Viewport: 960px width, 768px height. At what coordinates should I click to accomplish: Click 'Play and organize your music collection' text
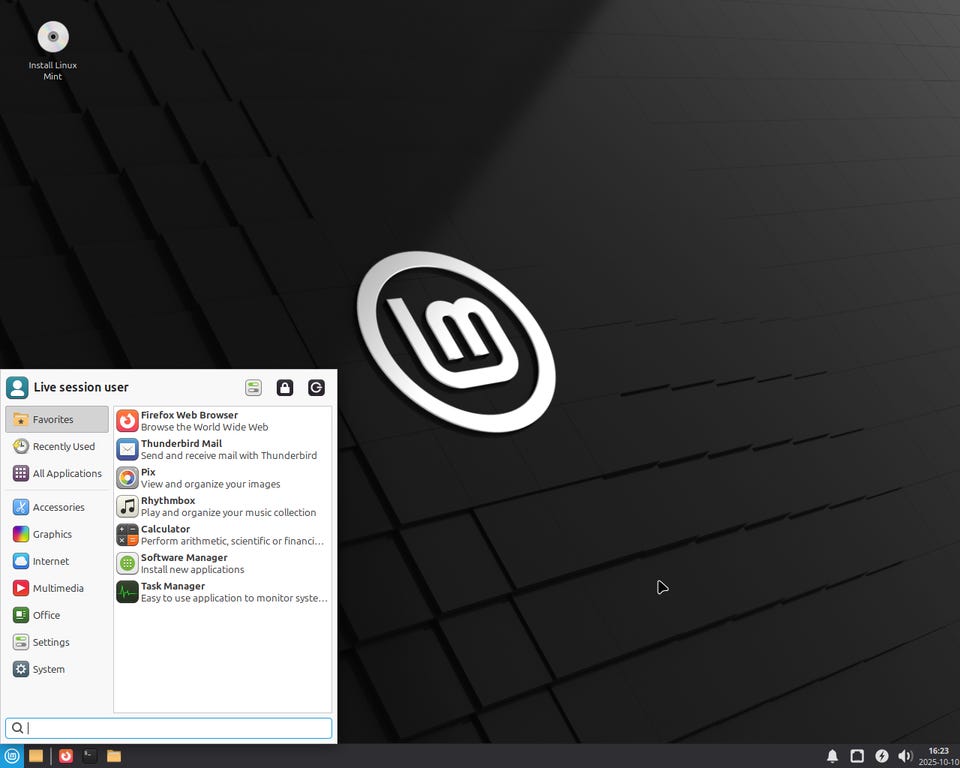[x=228, y=512]
